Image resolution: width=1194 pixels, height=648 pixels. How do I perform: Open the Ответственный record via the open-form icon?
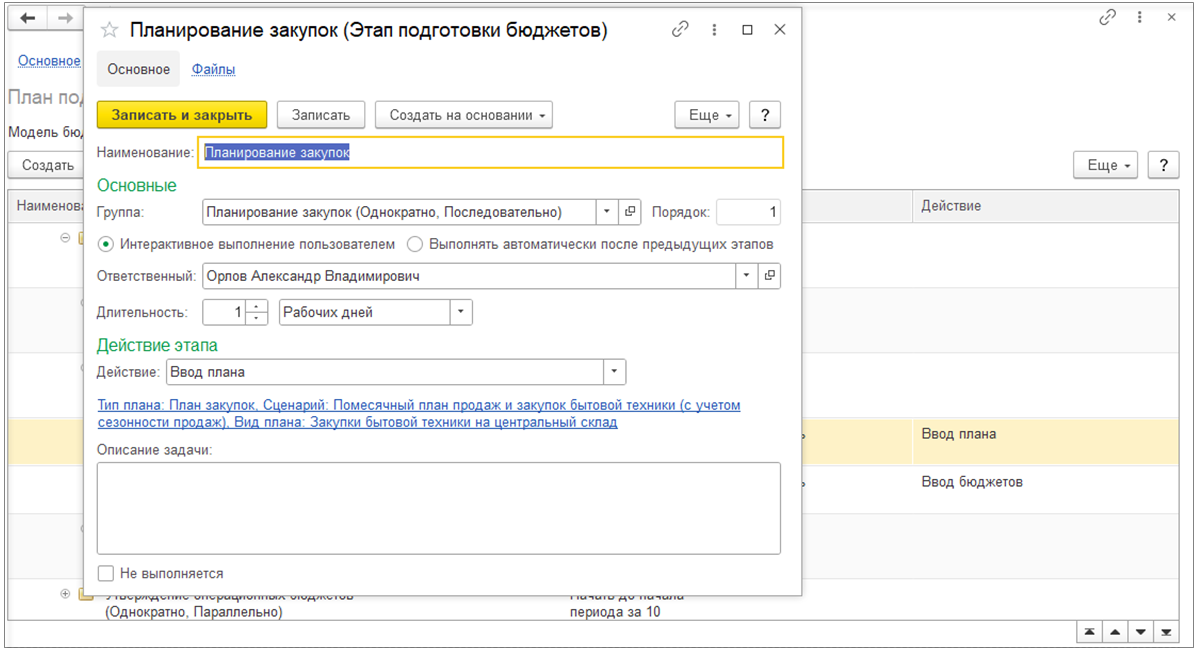click(769, 276)
